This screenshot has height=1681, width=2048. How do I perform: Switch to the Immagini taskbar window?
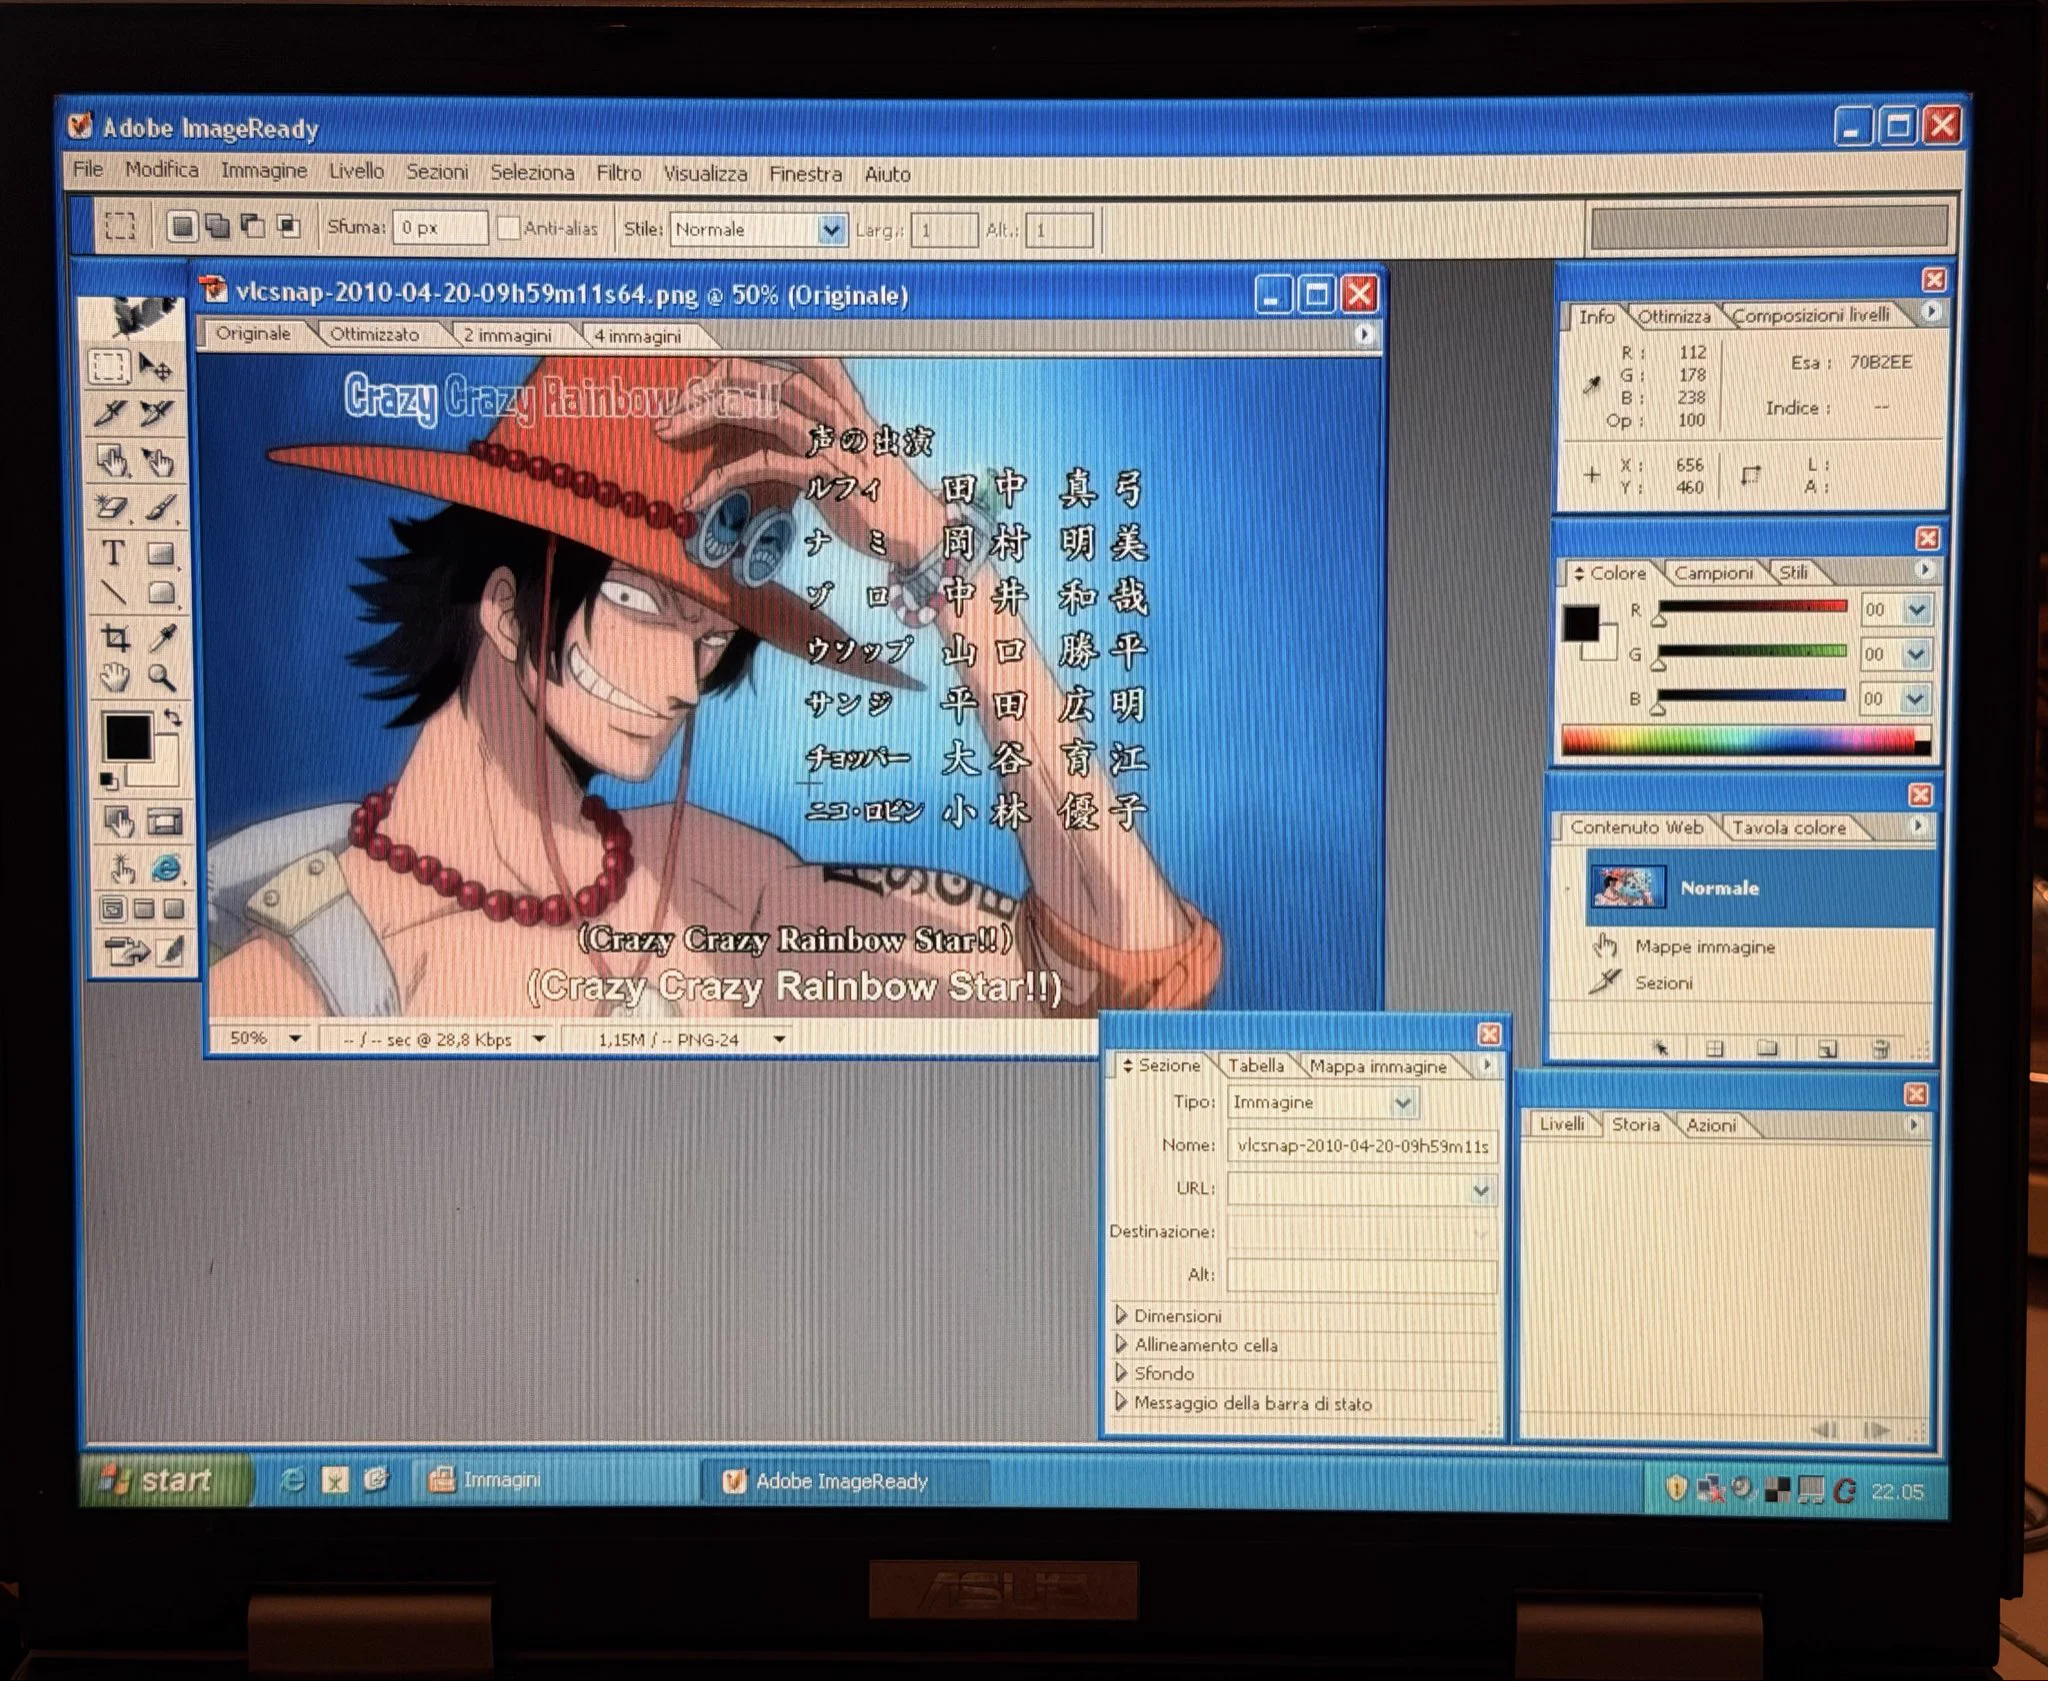555,1479
